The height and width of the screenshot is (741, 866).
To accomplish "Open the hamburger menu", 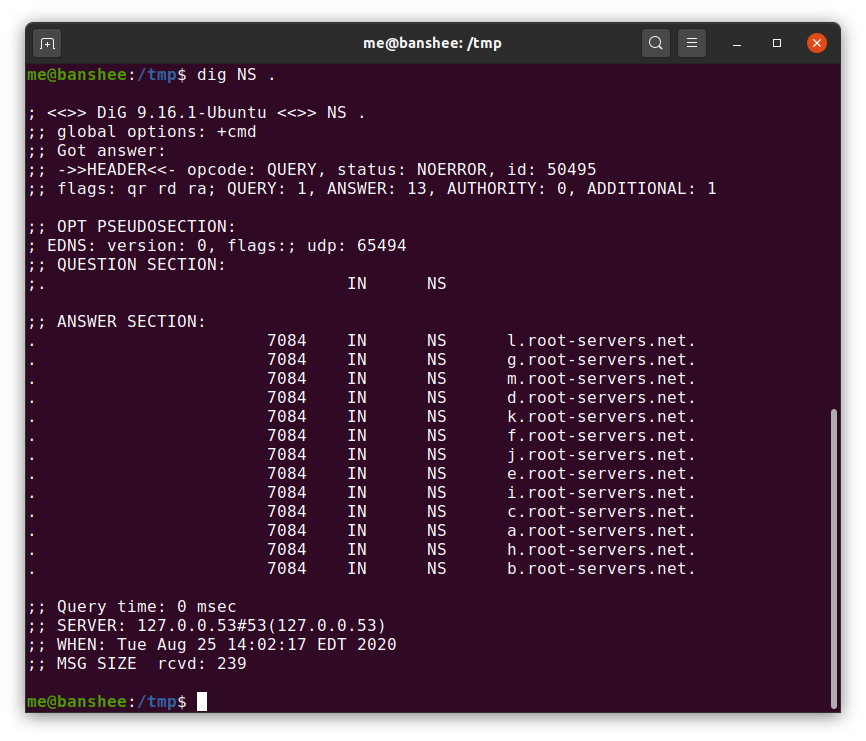I will 691,43.
